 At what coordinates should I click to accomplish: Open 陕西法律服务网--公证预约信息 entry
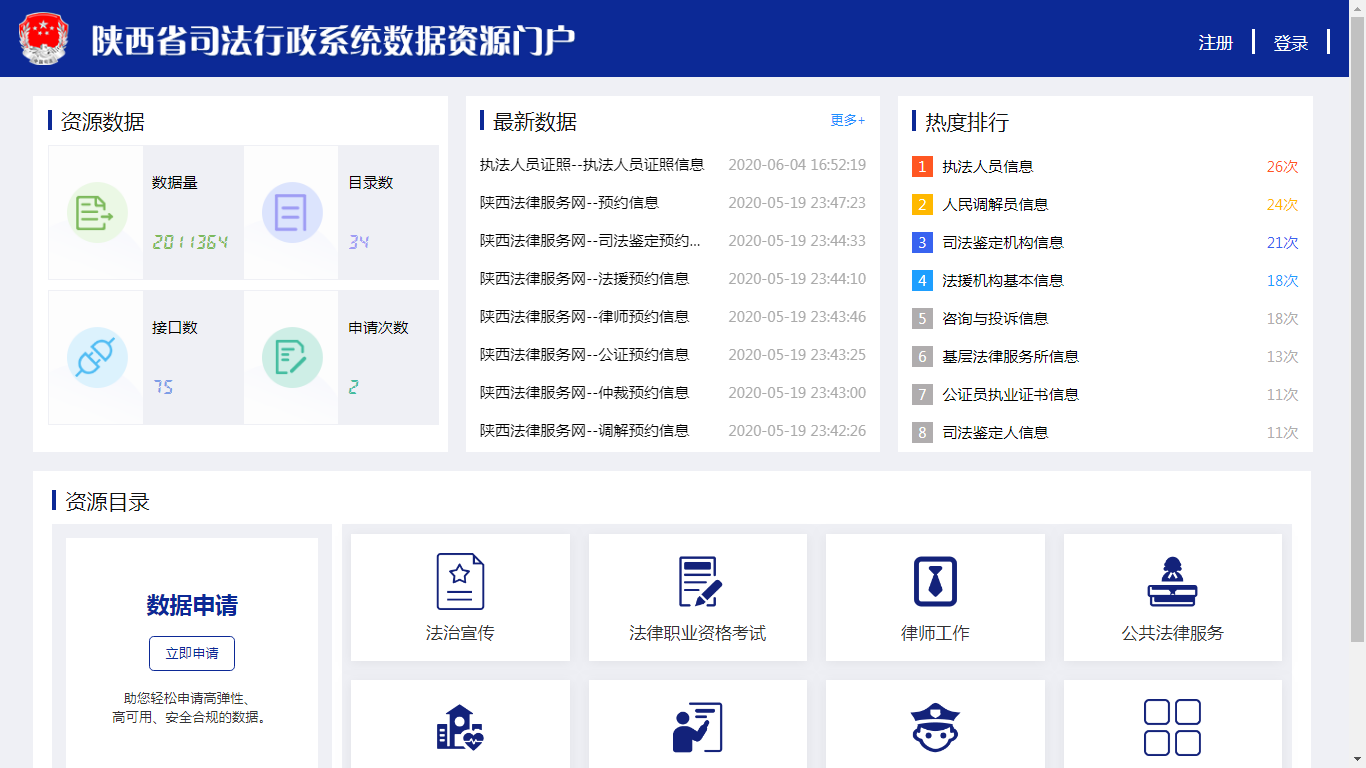pos(584,355)
